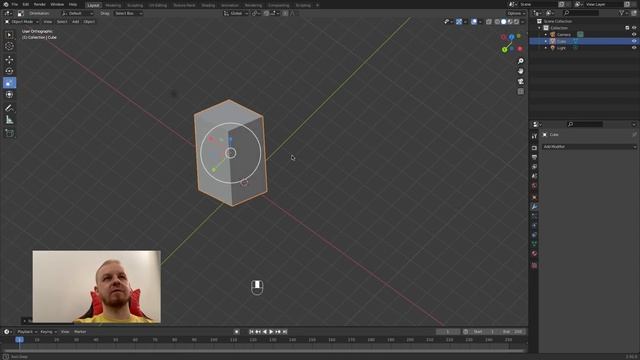Select the Transform tool
The image size is (640, 360).
pyautogui.click(x=9, y=95)
